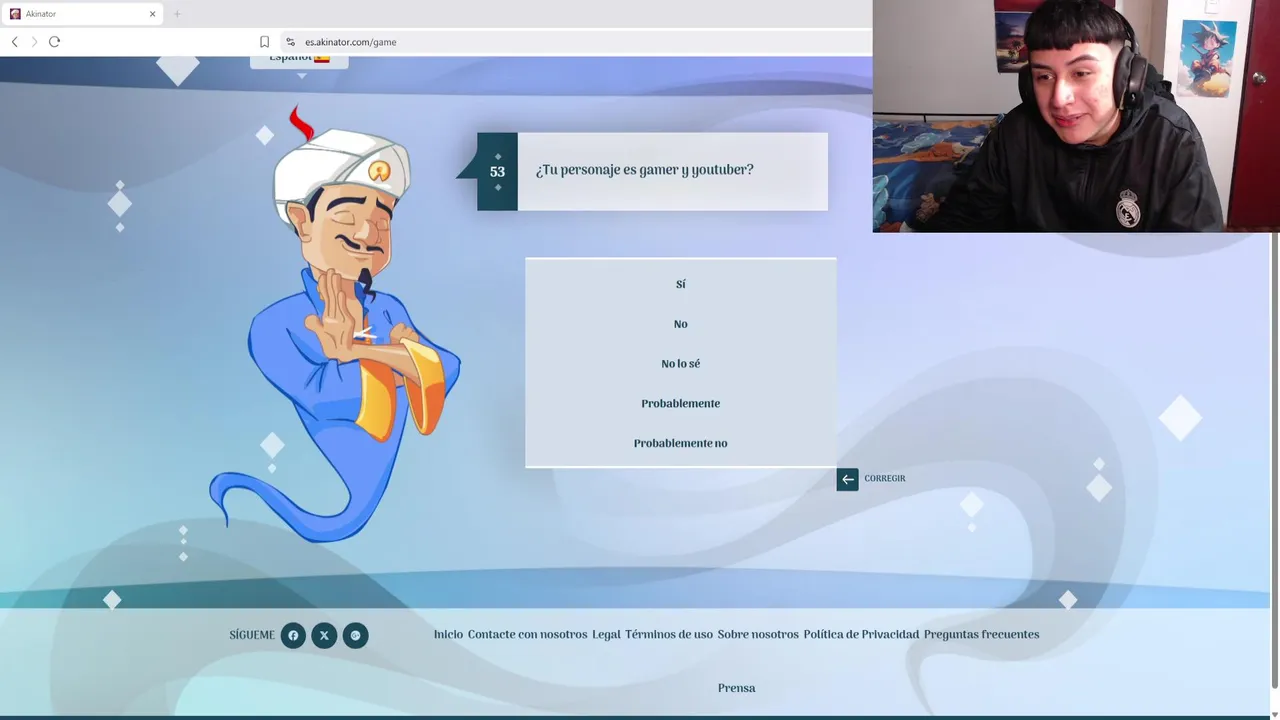This screenshot has height=720, width=1280.
Task: Go back with browser back arrow
Action: (14, 42)
